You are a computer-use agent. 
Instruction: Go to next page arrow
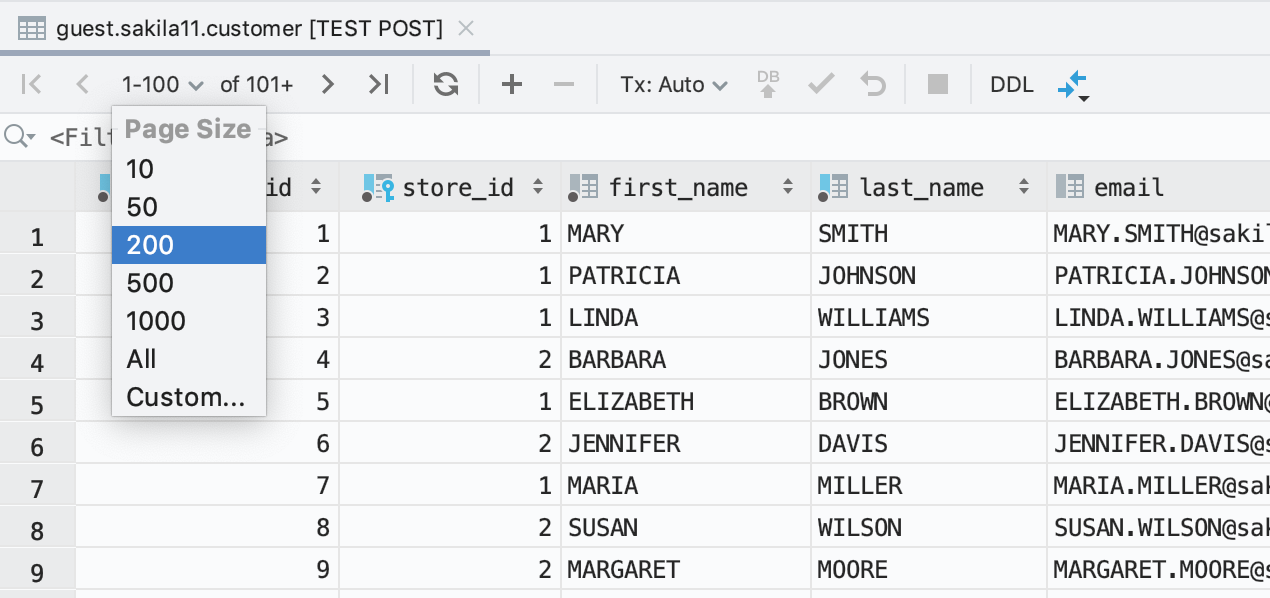click(x=327, y=85)
